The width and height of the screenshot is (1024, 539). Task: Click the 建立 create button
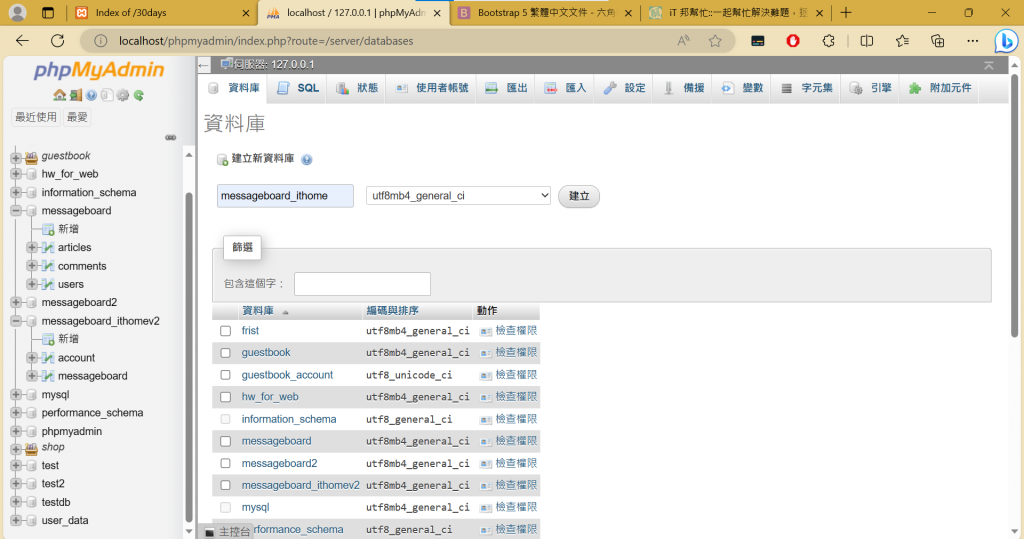tap(579, 196)
